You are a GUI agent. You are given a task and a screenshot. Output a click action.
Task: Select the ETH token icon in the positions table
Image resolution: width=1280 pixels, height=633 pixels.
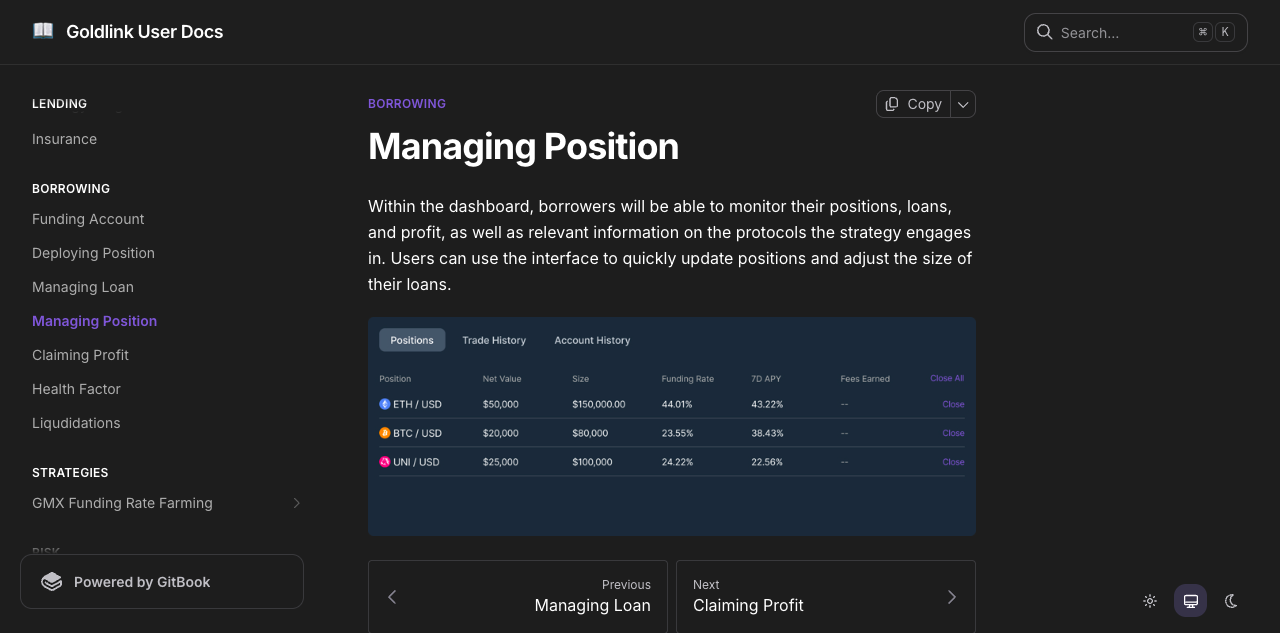[384, 404]
